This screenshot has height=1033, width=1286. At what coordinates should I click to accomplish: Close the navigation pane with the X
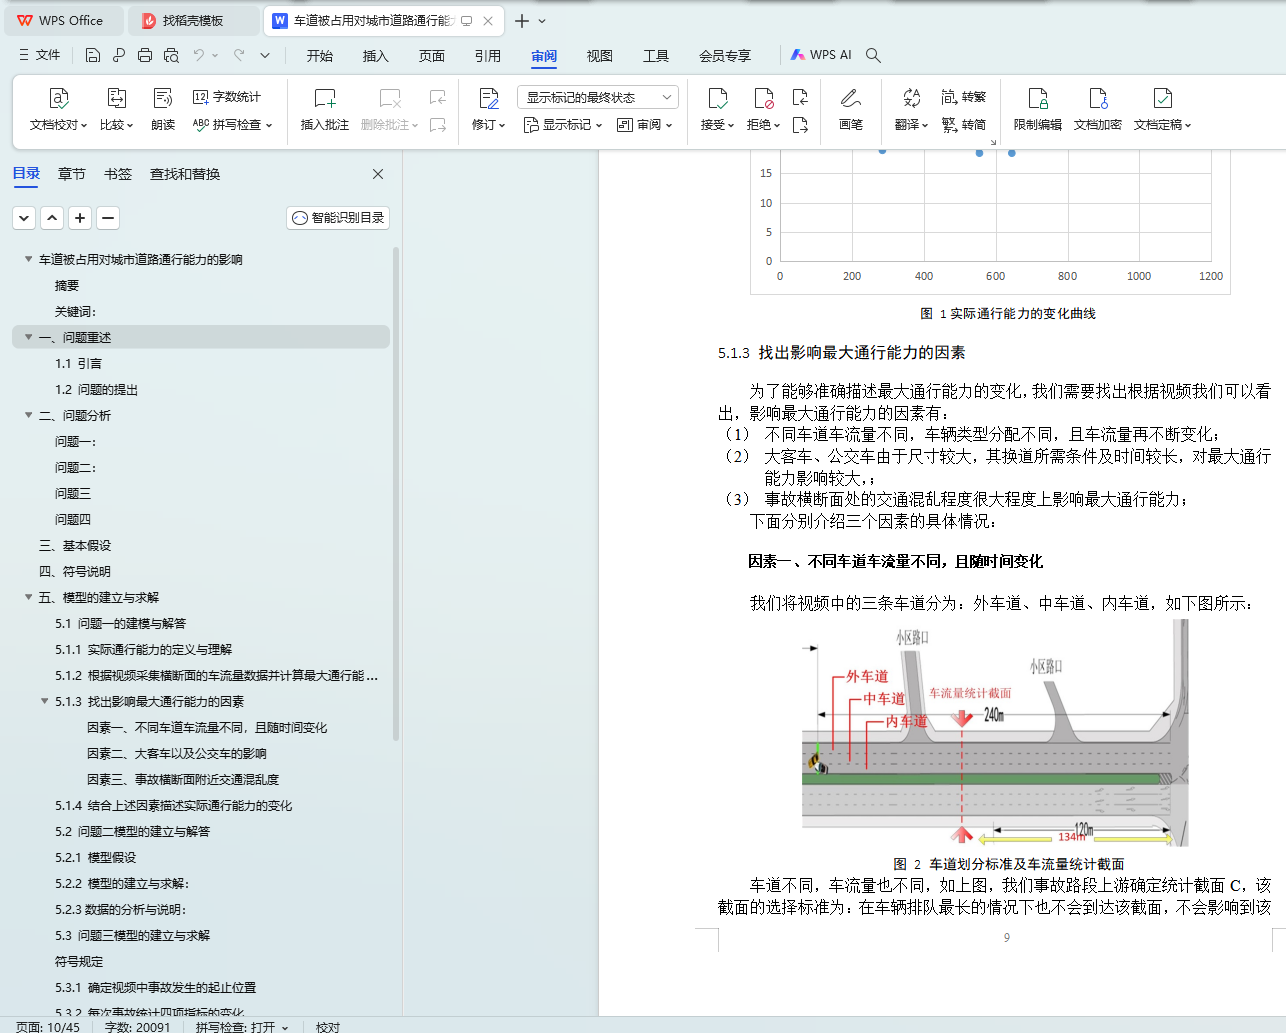tap(378, 174)
